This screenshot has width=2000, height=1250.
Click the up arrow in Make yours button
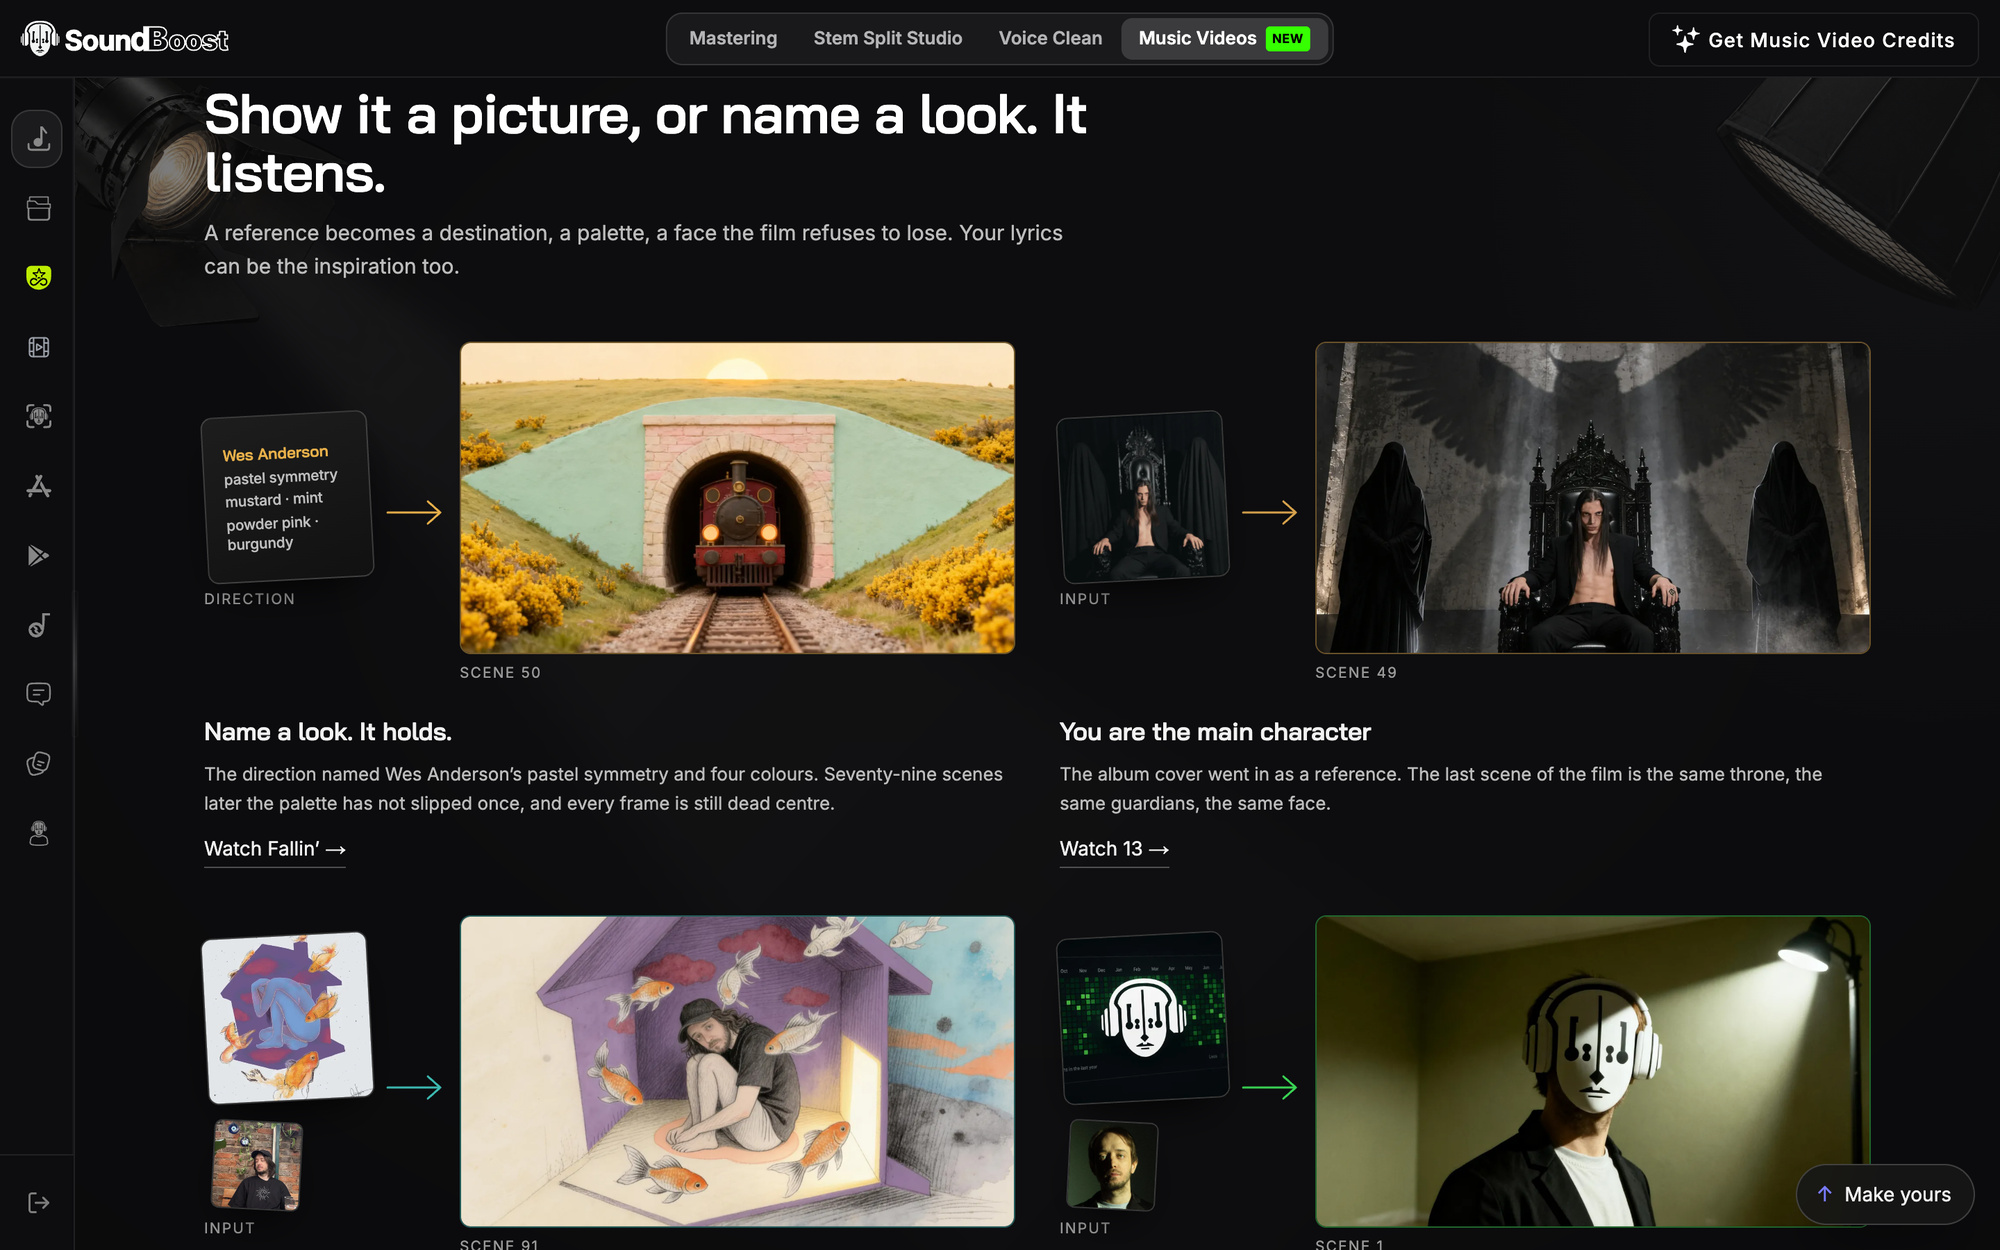1824,1194
